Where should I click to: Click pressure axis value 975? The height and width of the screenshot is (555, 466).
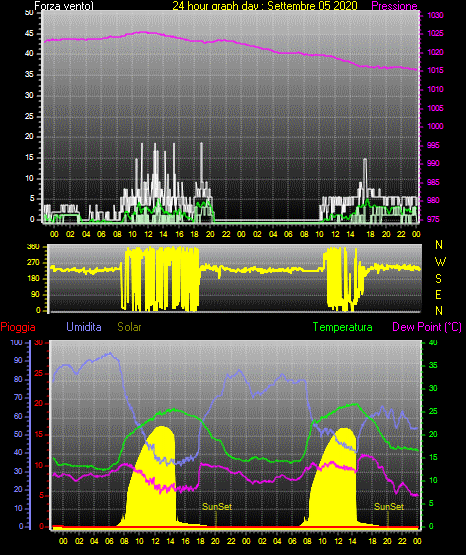[433, 219]
